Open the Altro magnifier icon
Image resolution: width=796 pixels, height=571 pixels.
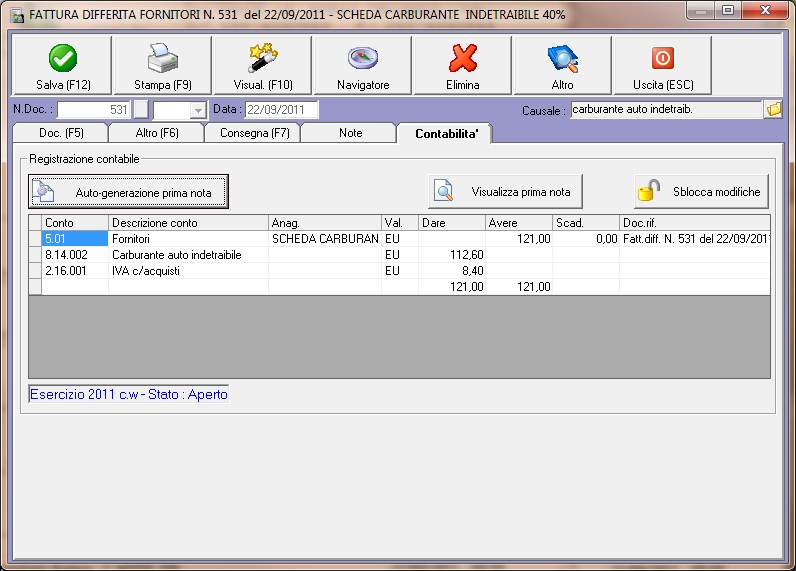click(562, 58)
